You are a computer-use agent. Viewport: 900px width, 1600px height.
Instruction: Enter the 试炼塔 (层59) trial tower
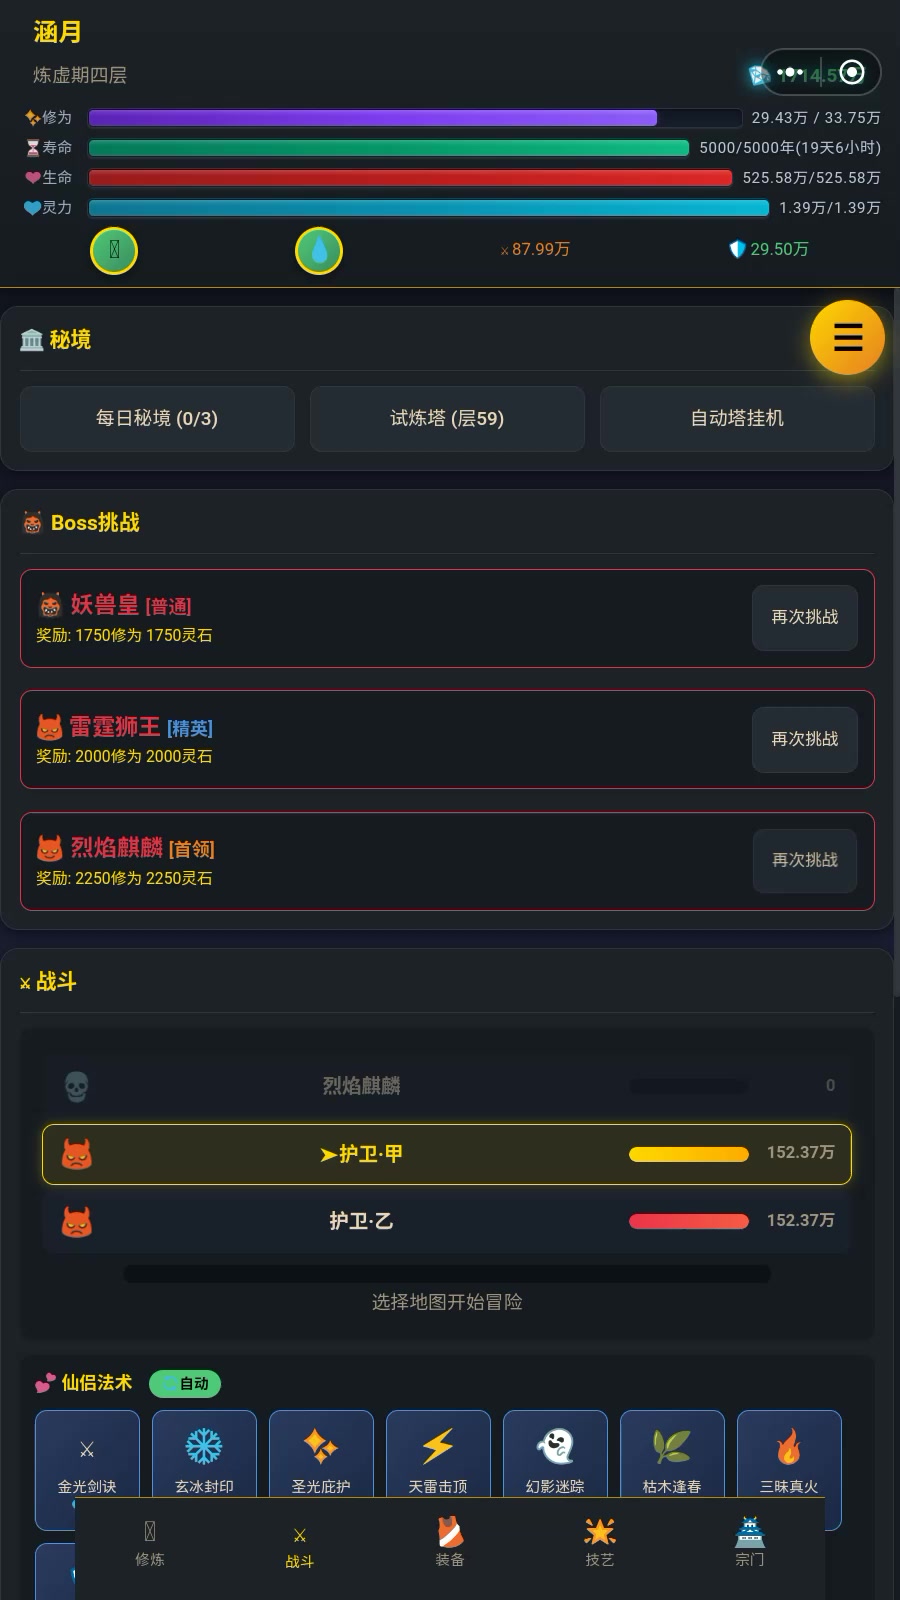click(447, 418)
